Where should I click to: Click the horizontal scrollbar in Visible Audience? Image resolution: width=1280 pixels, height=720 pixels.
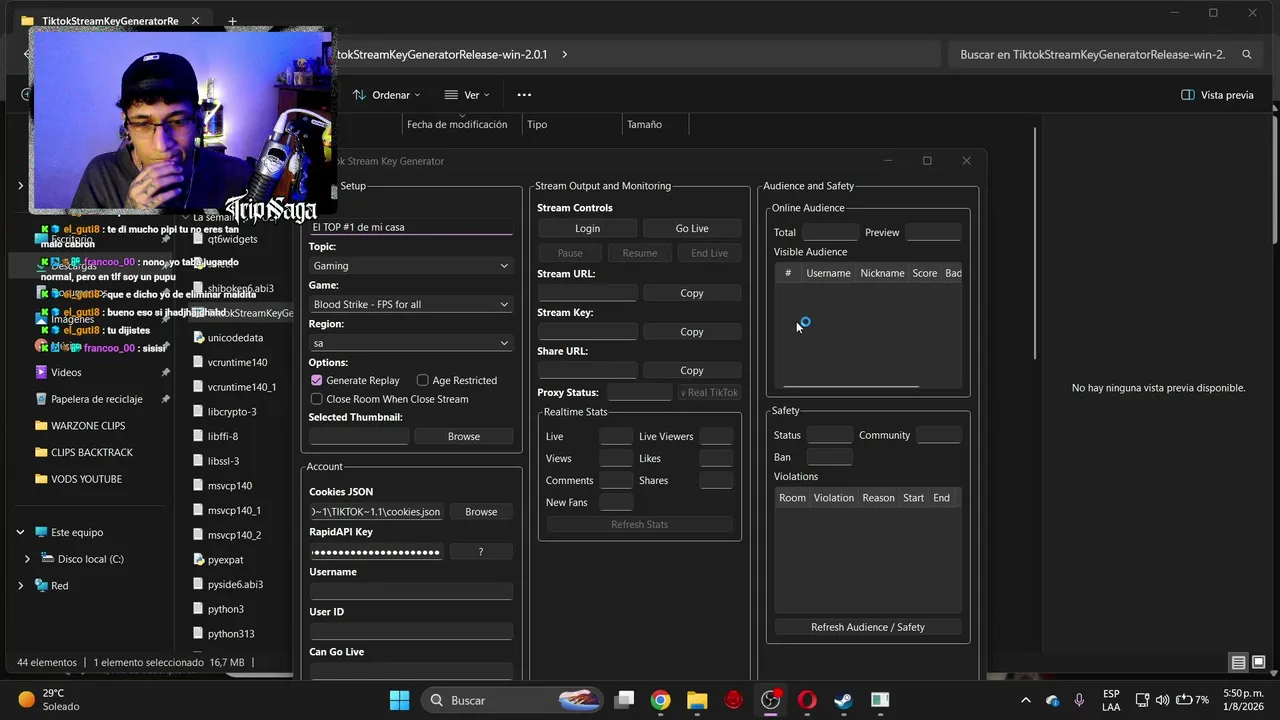click(x=851, y=386)
